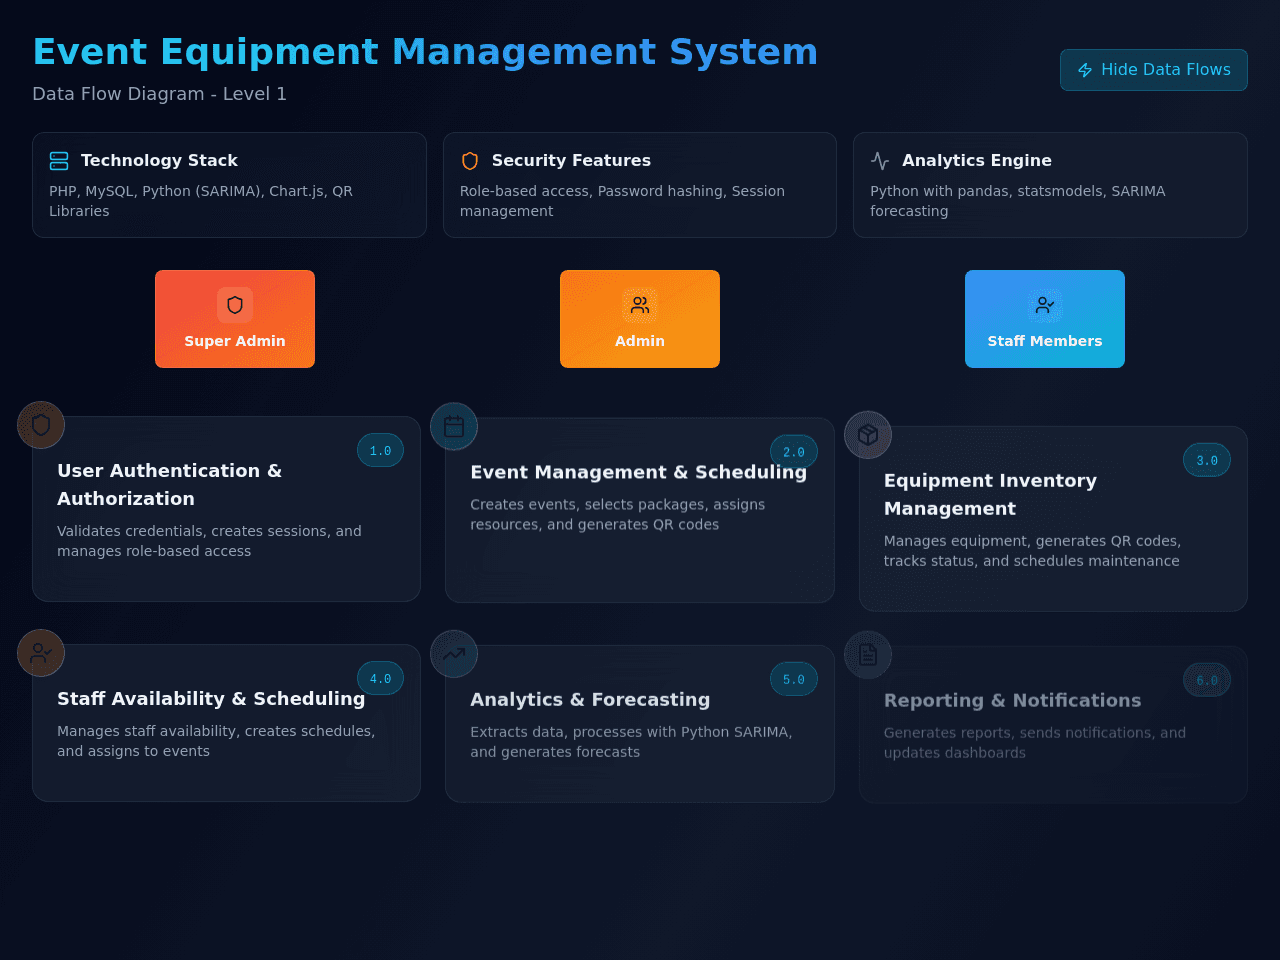Click the 6.0 process number badge
Image resolution: width=1280 pixels, height=960 pixels.
point(1207,680)
